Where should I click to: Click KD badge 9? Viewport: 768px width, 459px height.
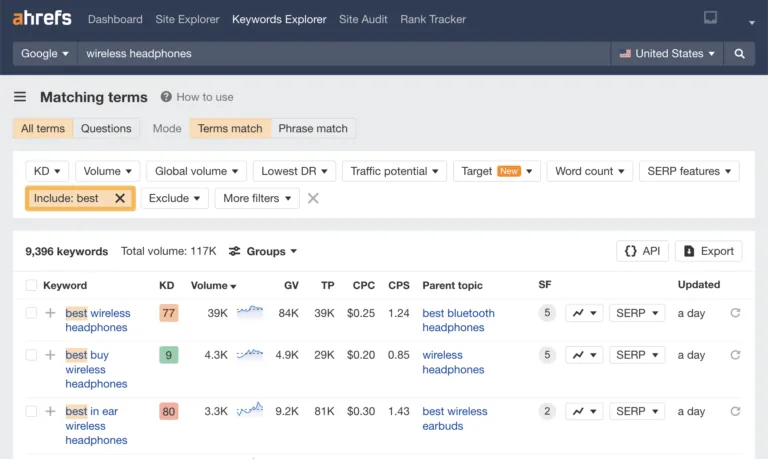168,355
